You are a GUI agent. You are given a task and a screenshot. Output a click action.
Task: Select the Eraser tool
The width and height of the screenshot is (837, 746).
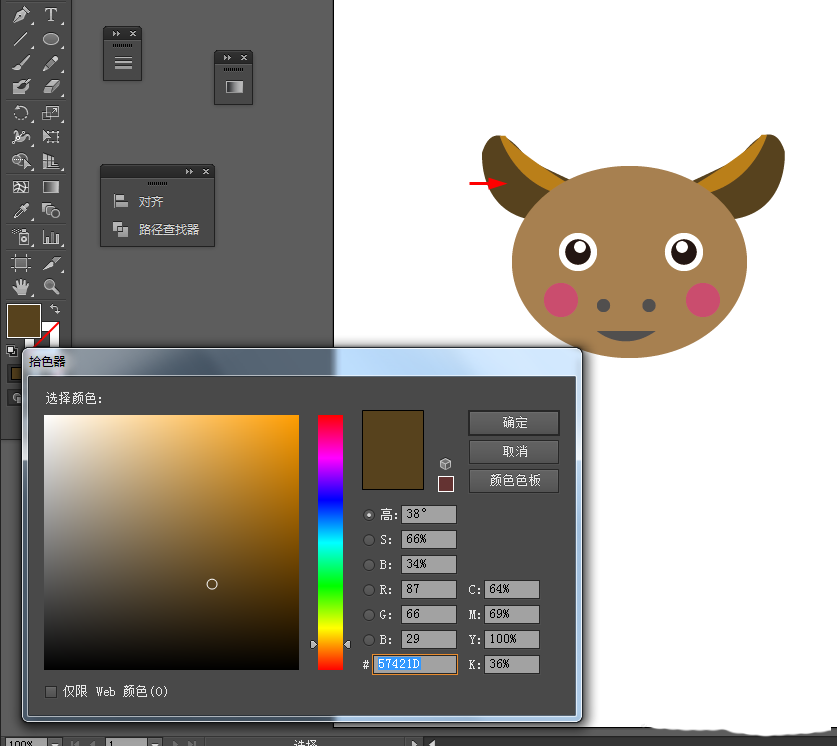point(51,86)
